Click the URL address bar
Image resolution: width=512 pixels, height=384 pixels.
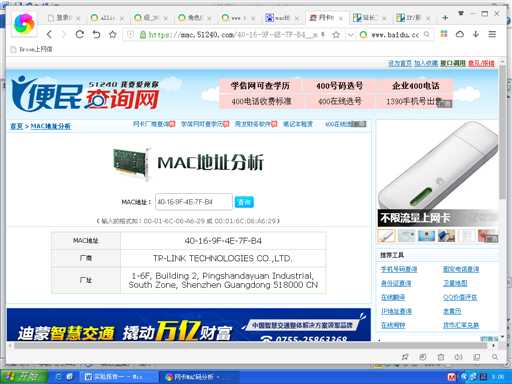click(233, 35)
